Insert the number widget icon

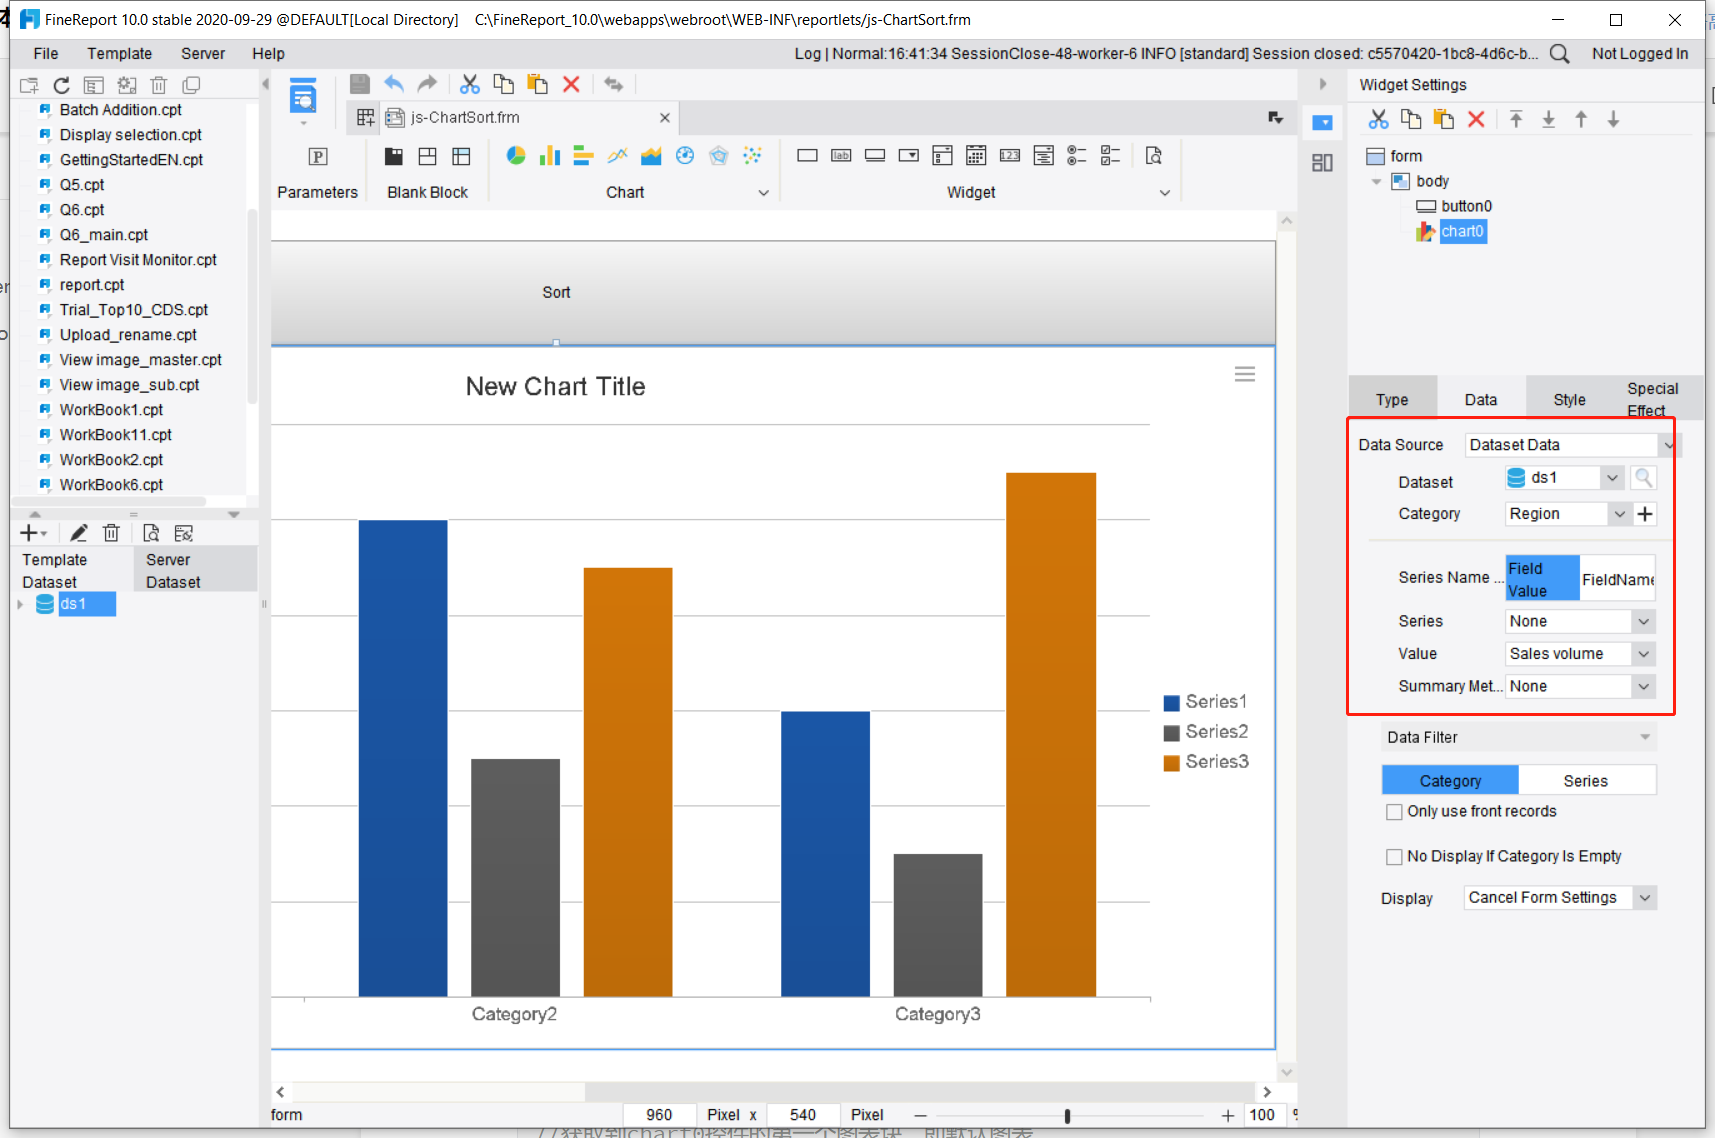coord(1010,155)
